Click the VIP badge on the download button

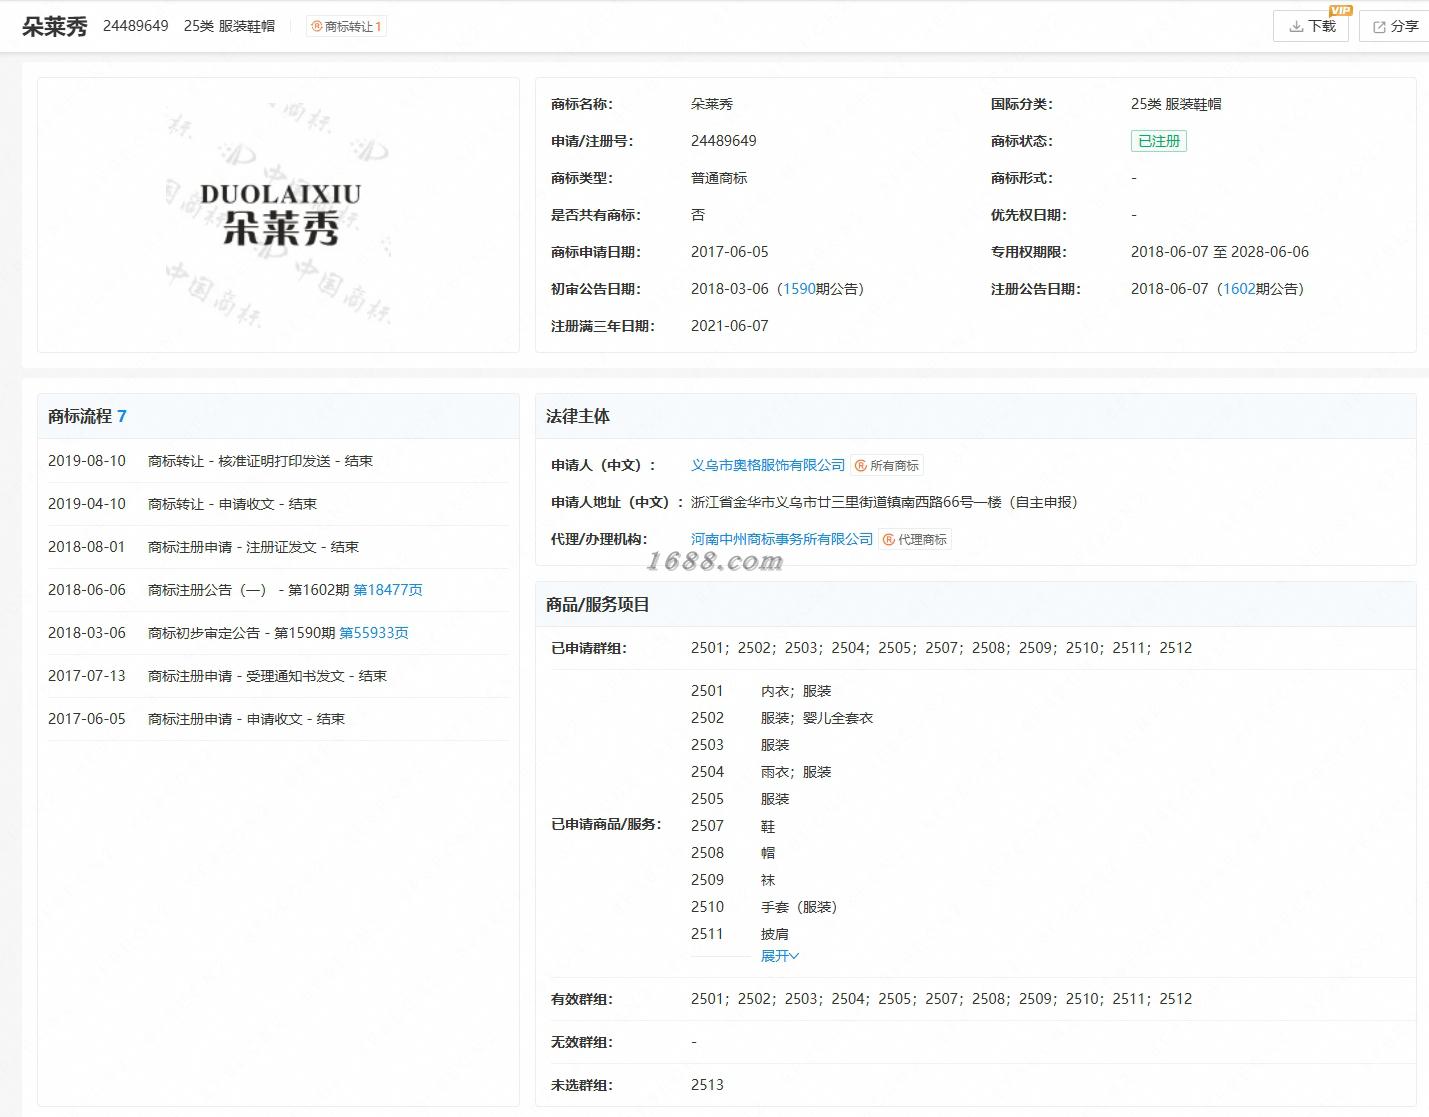(1340, 11)
